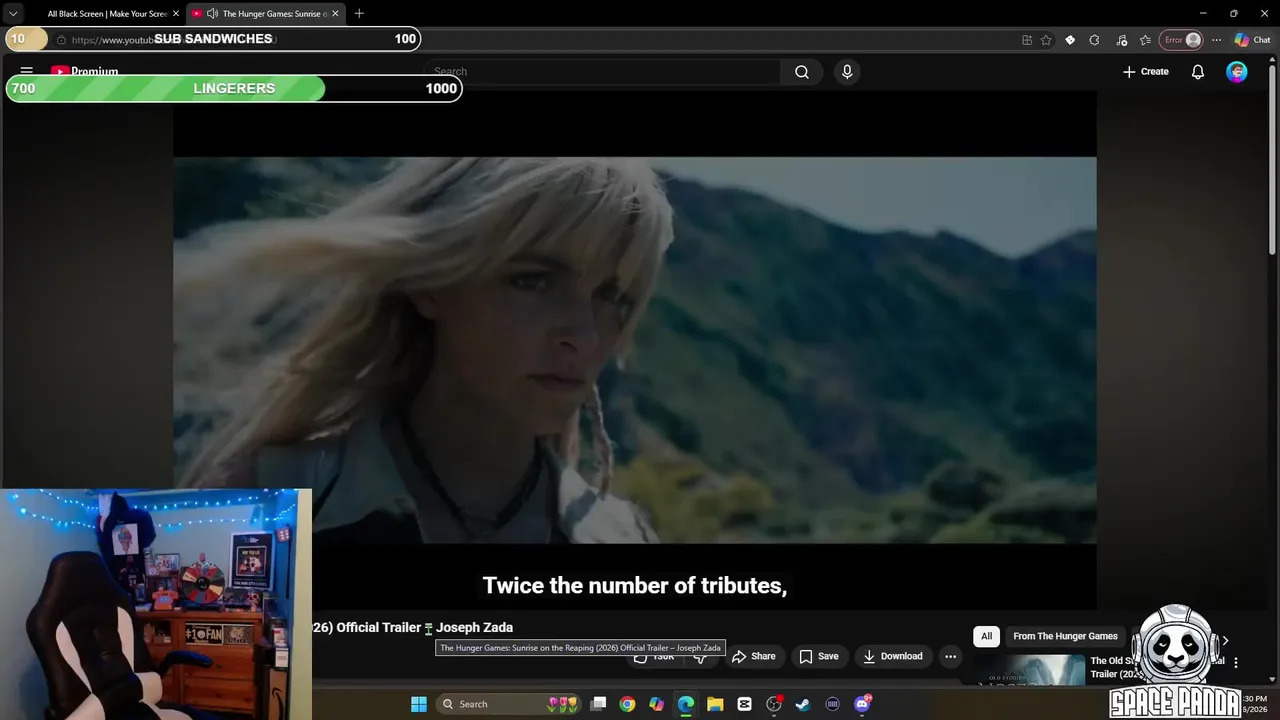Click the video title 'Joseph Zada' text
This screenshot has width=1280, height=720.
click(474, 627)
